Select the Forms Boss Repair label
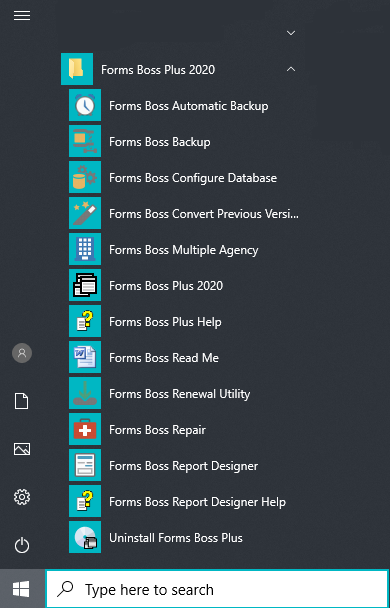391x609 pixels. coord(158,430)
